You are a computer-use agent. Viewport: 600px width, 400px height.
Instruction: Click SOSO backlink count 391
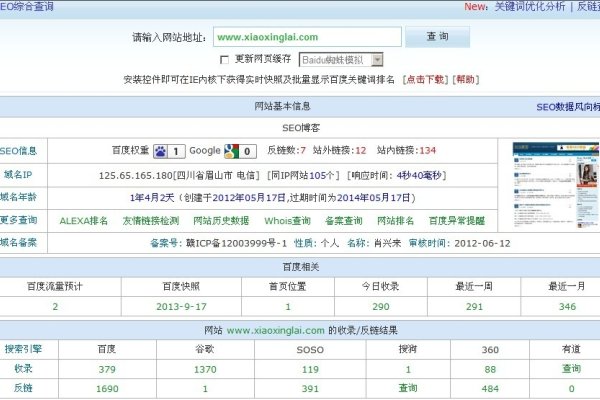coord(310,389)
